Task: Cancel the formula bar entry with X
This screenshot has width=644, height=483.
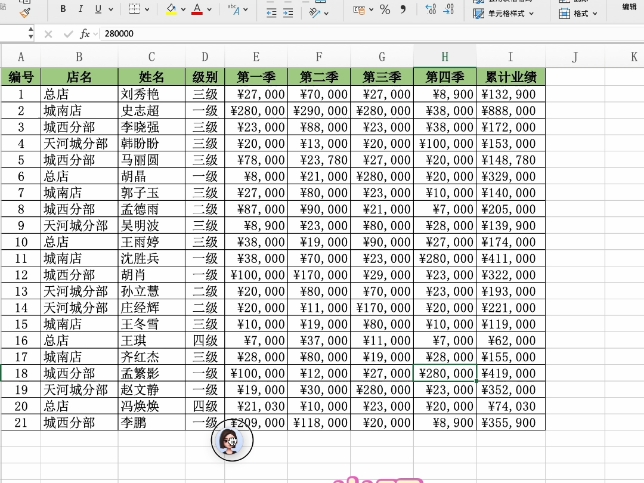Action: 48,34
